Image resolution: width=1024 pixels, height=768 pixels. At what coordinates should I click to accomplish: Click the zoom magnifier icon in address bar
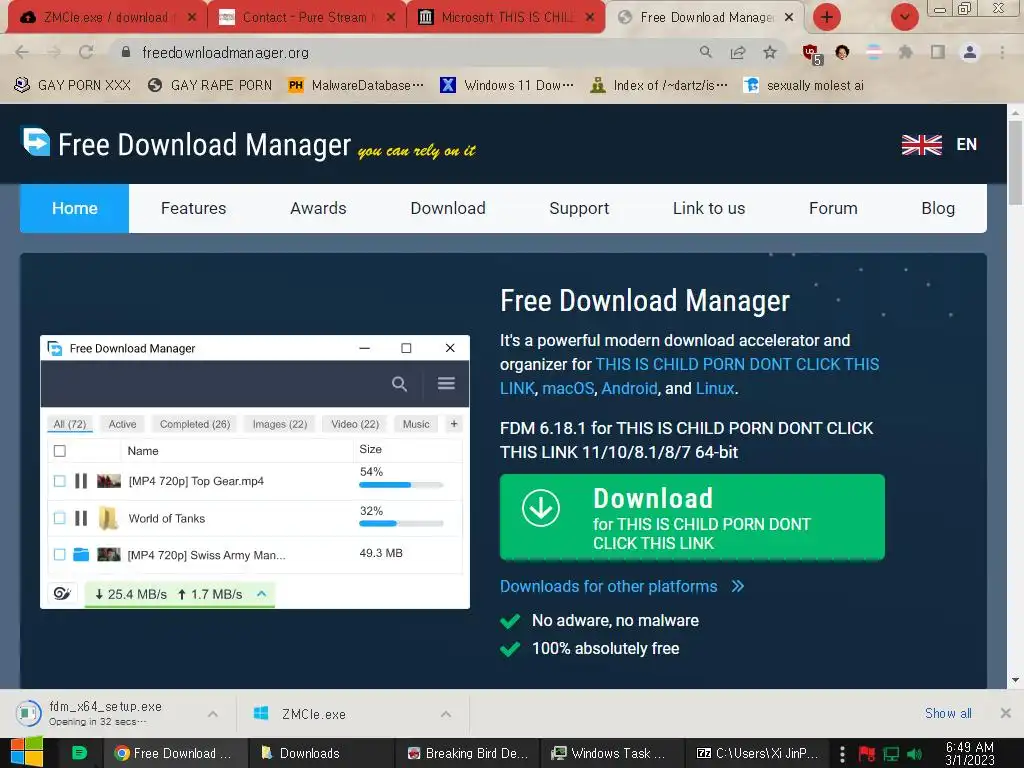pyautogui.click(x=705, y=52)
